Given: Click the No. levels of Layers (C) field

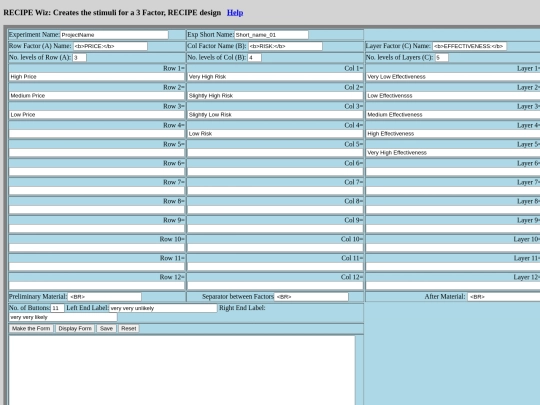Looking at the screenshot, I should click(442, 58).
